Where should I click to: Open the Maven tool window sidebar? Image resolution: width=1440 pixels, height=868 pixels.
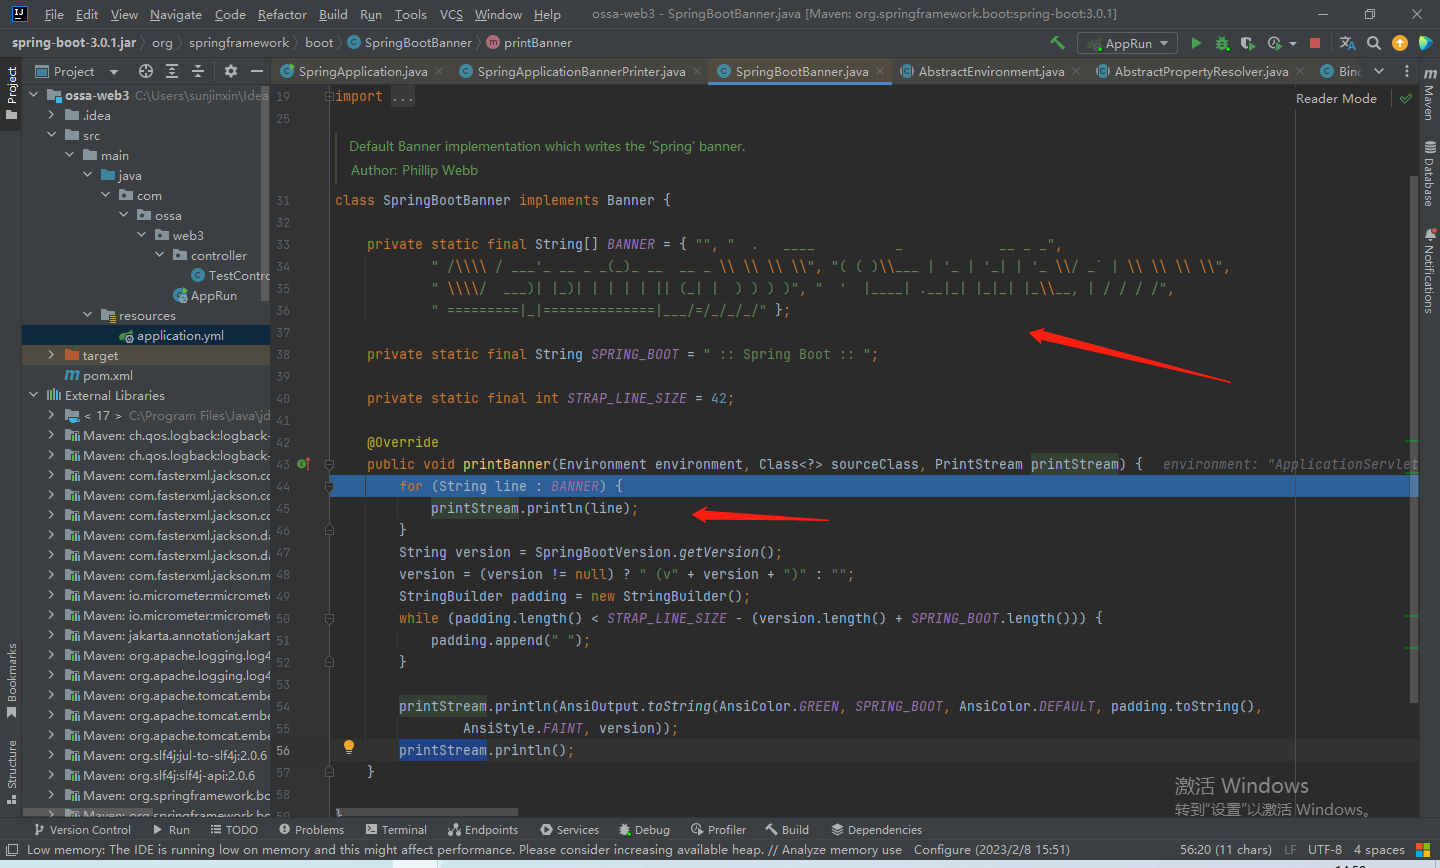(1429, 94)
